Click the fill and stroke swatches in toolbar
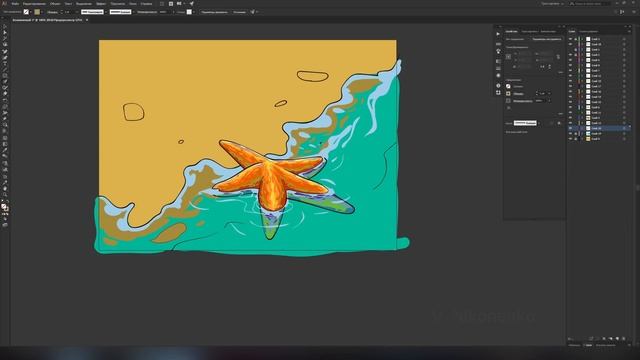Image resolution: width=640 pixels, height=360 pixels. coord(4,207)
